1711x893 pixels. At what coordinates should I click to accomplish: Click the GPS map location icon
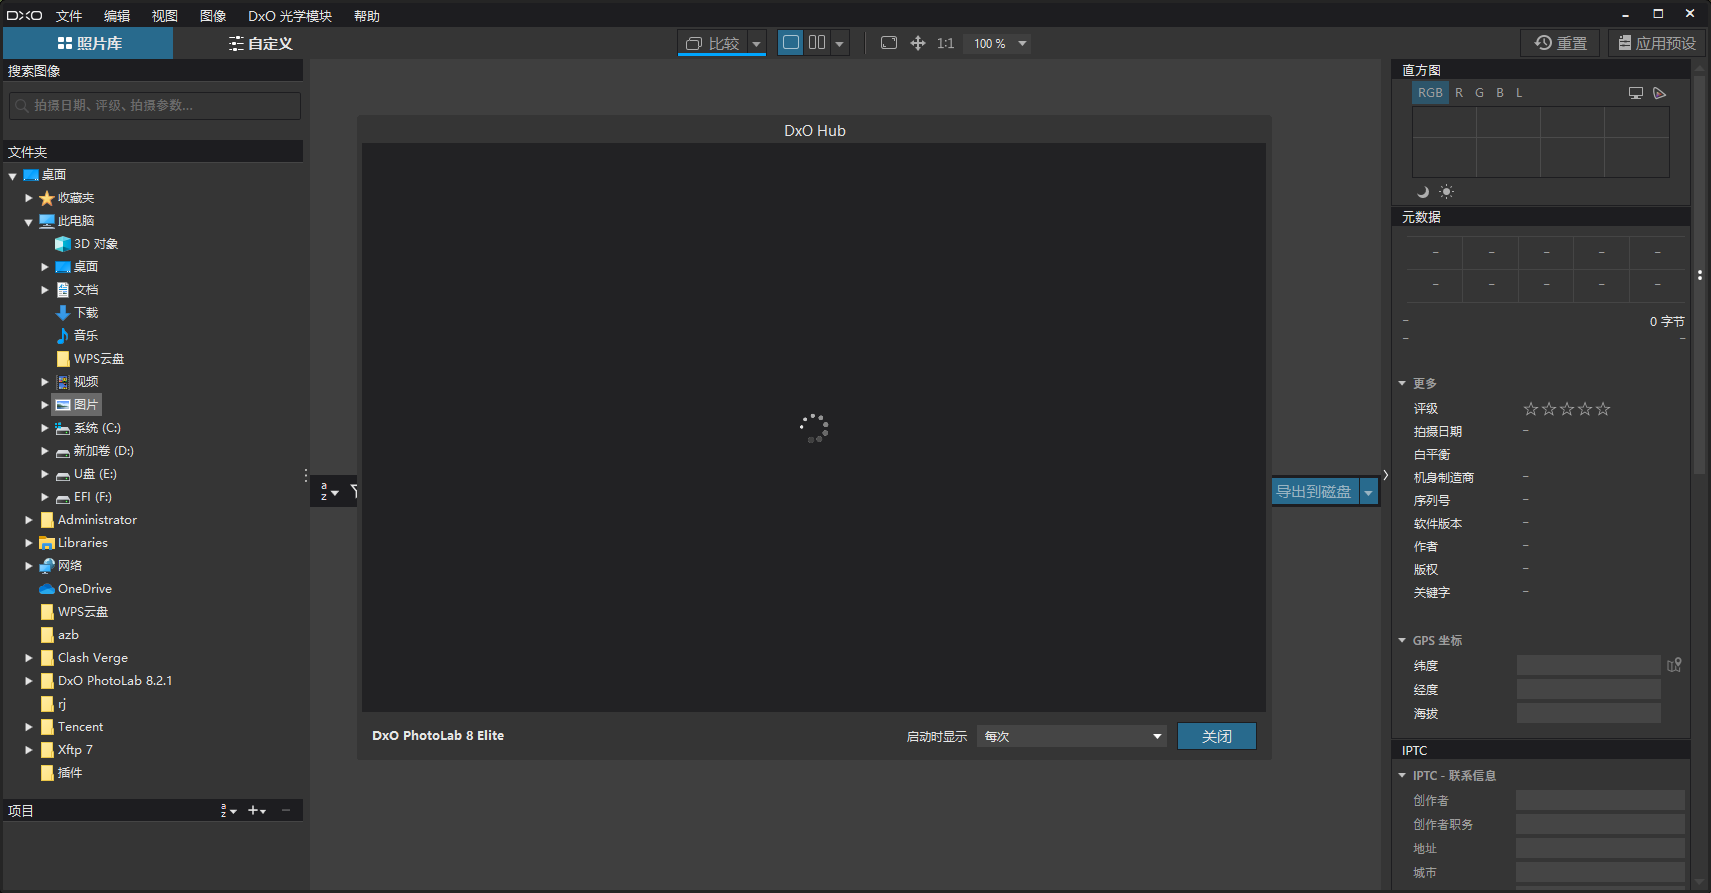tap(1674, 665)
